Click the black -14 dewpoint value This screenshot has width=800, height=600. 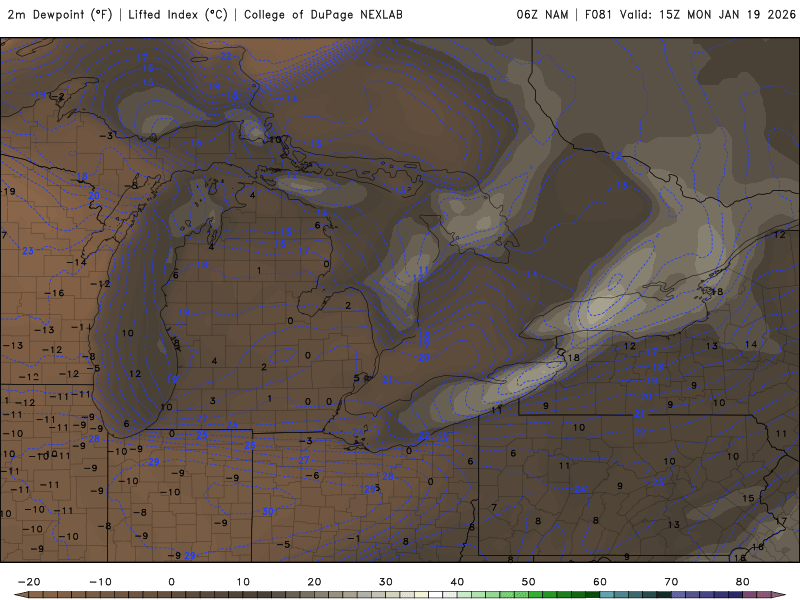77,262
